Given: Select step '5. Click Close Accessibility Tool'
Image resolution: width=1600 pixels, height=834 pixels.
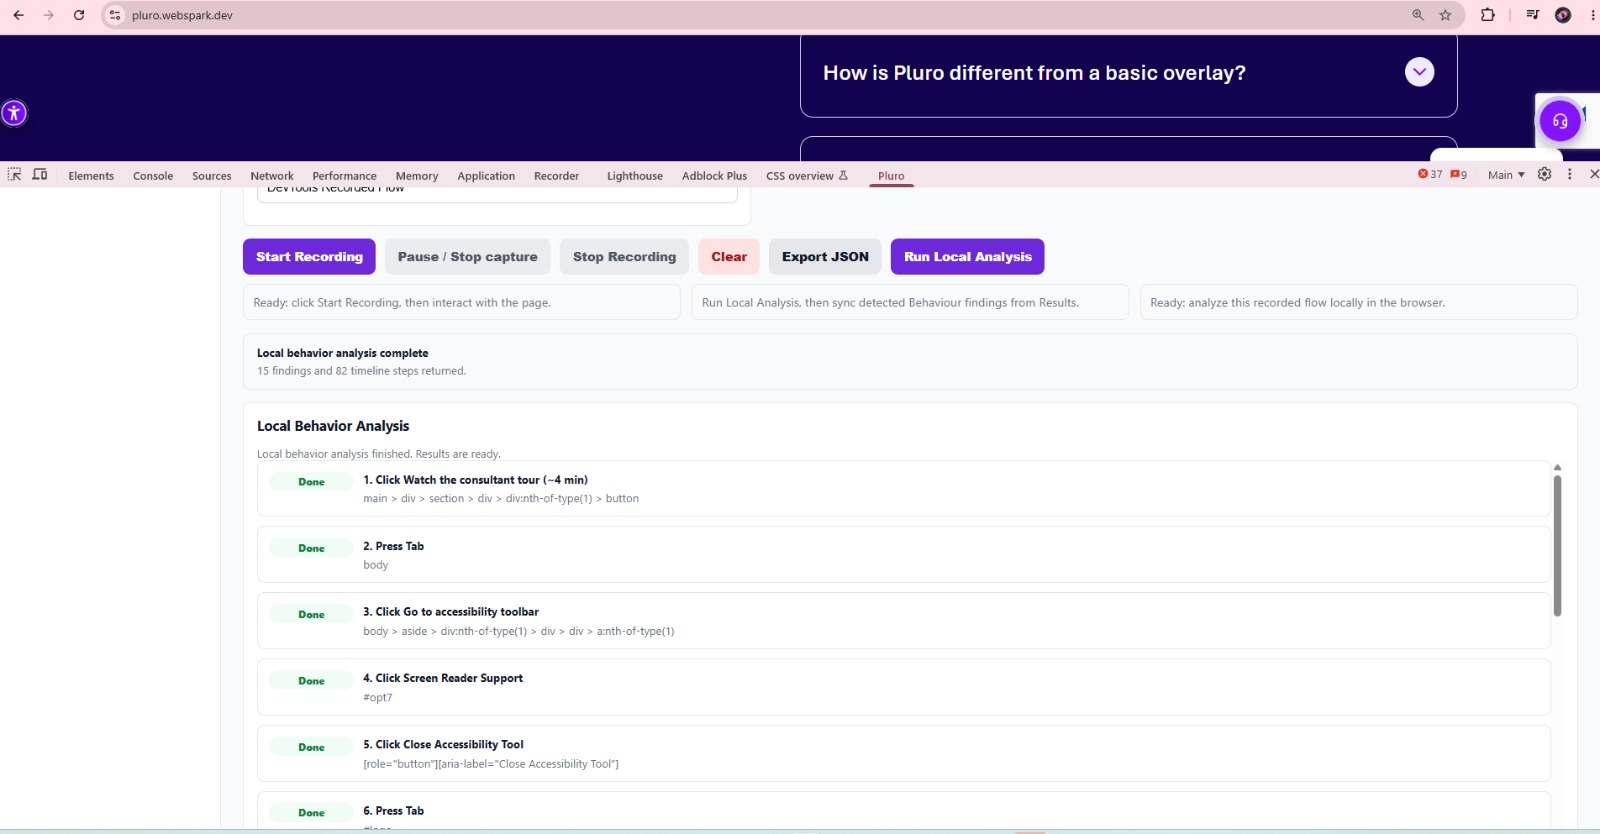Looking at the screenshot, I should [903, 753].
